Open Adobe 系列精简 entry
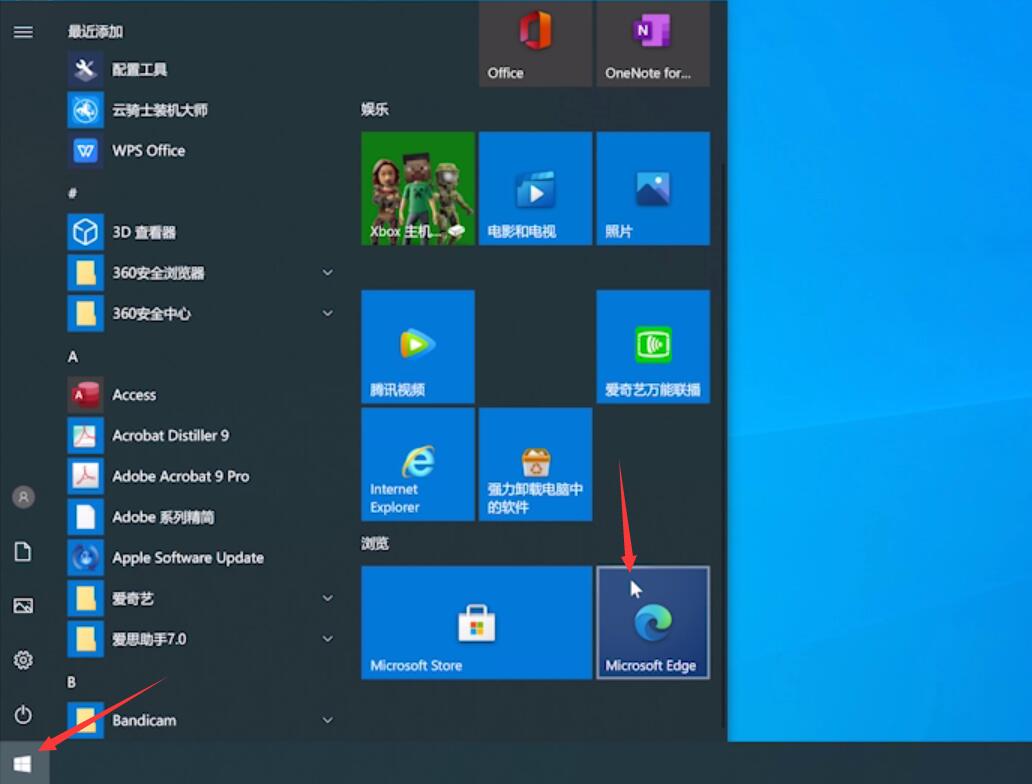Viewport: 1032px width, 784px height. pos(201,517)
